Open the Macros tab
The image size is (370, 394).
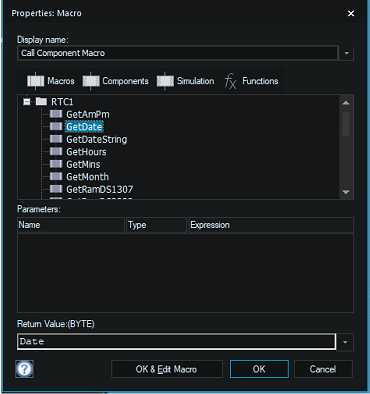click(x=51, y=81)
